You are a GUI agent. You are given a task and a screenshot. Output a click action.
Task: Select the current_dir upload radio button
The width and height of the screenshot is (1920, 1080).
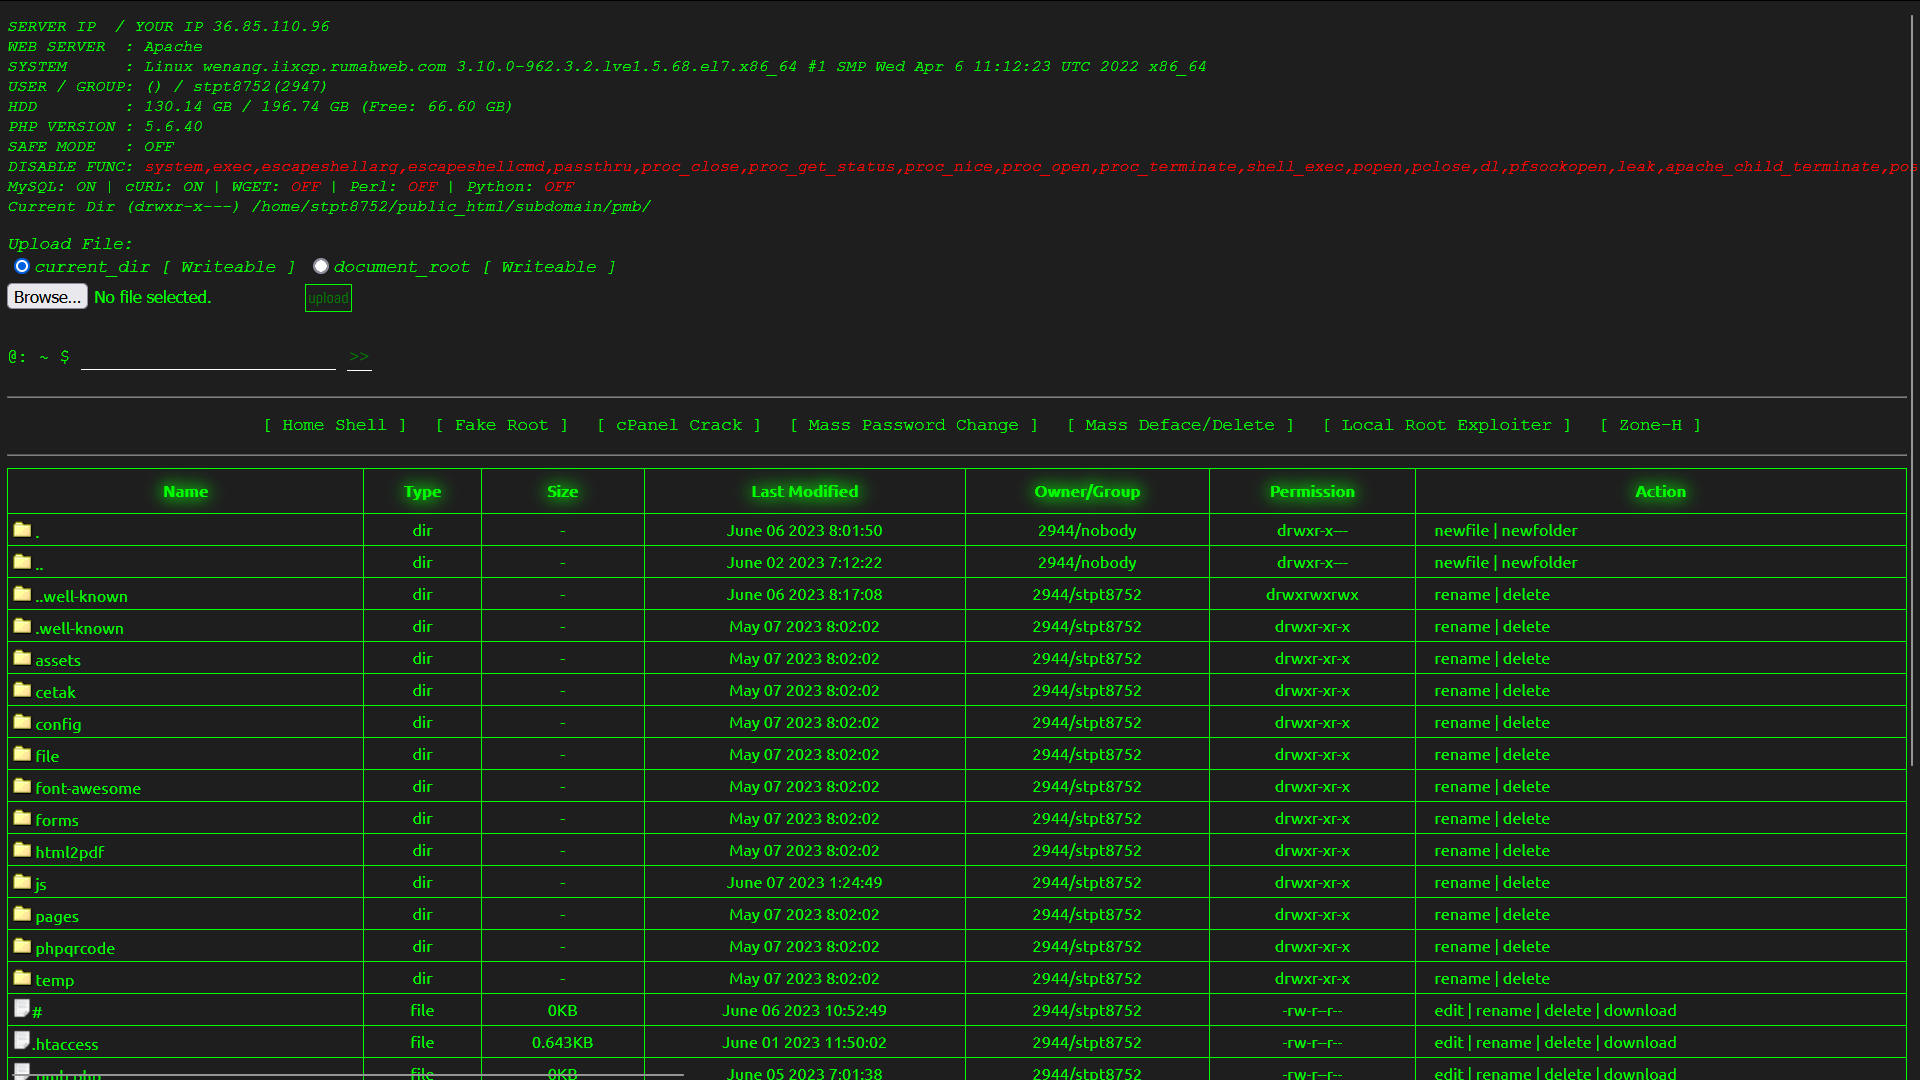pyautogui.click(x=22, y=266)
